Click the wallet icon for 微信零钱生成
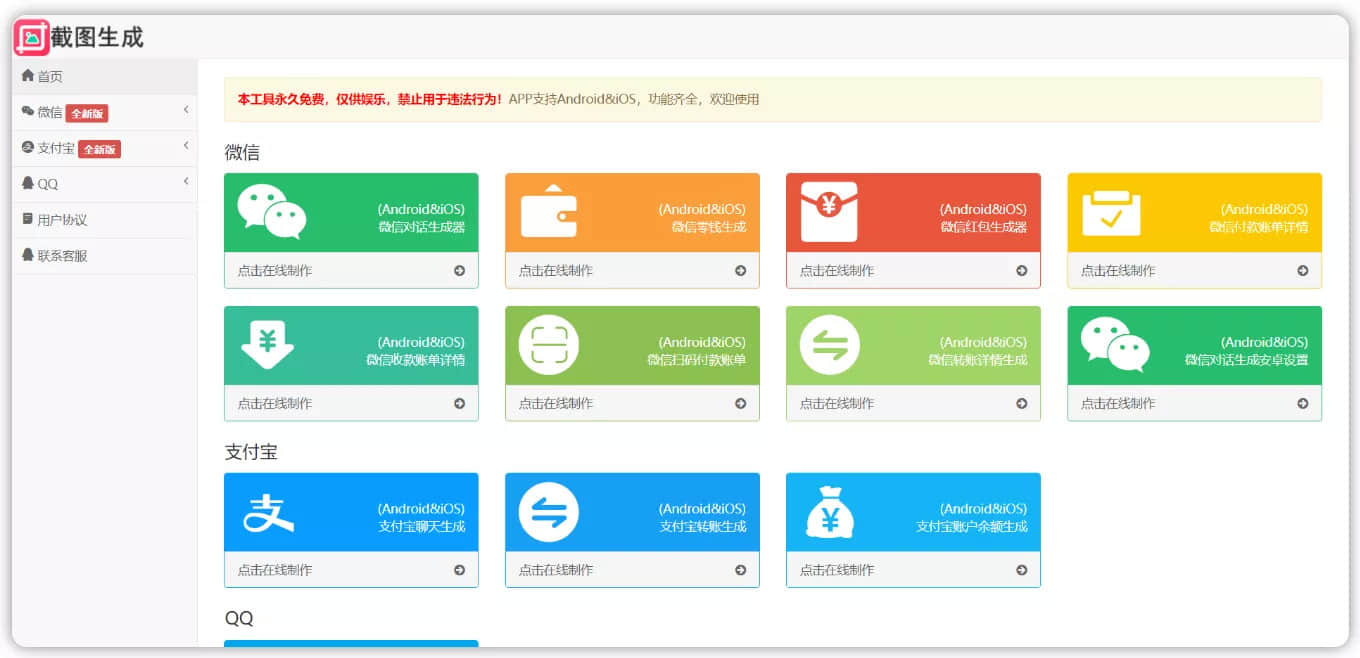The image size is (1360, 658). [x=548, y=213]
